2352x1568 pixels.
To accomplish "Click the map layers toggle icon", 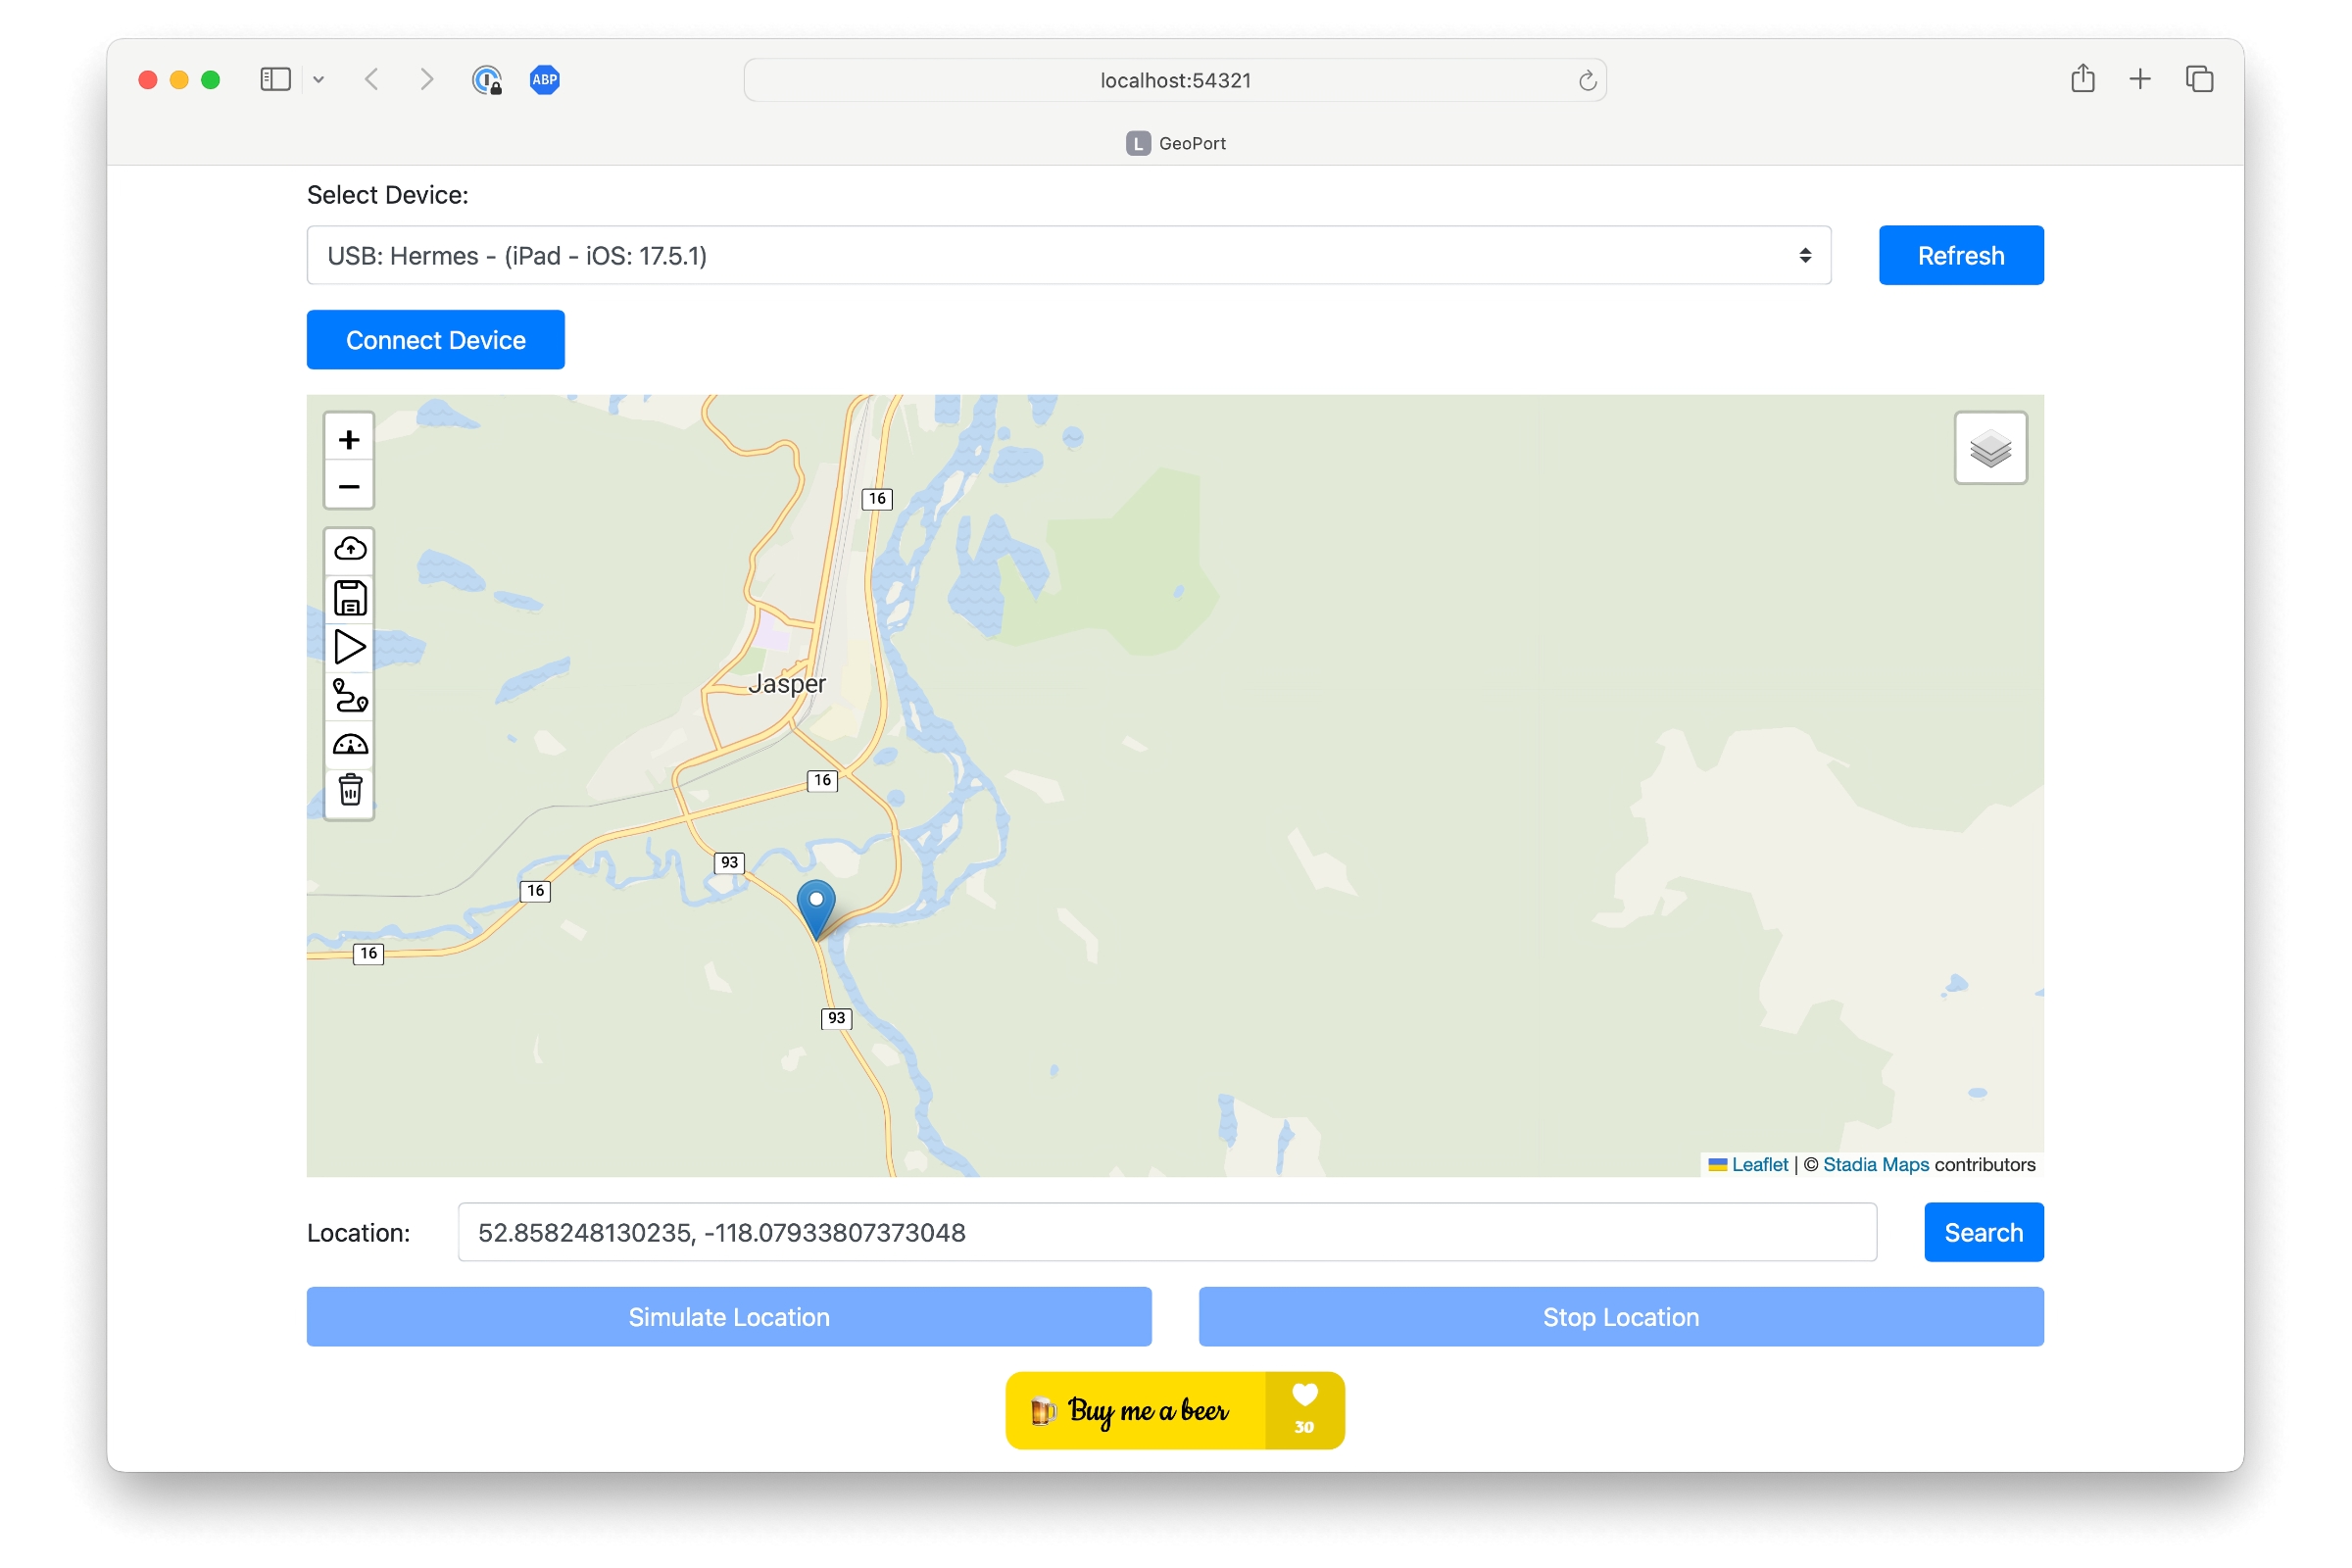I will coord(1989,448).
